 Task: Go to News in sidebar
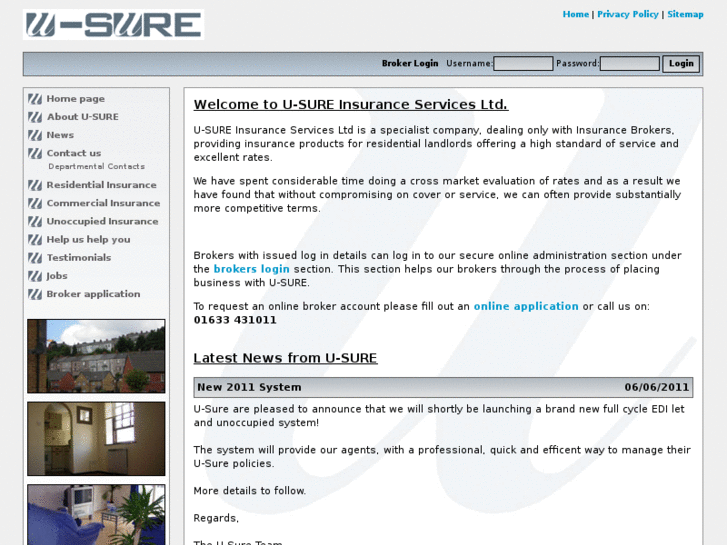point(60,135)
